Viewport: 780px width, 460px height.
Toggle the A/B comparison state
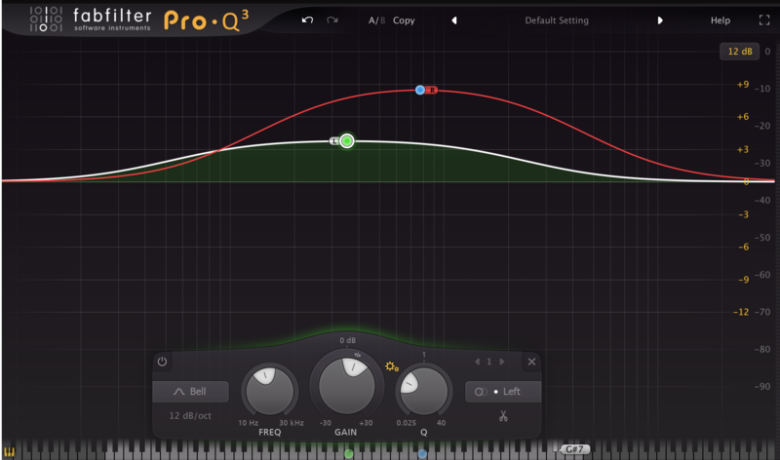pyautogui.click(x=377, y=20)
